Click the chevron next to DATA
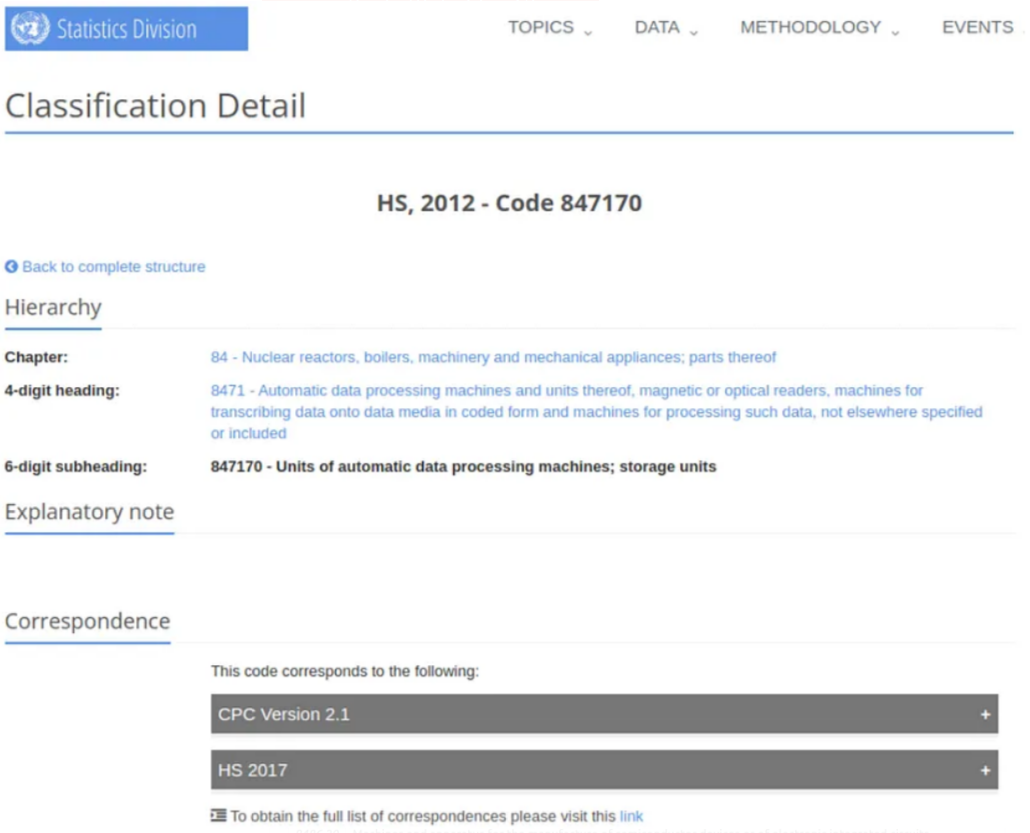1030x833 pixels. (694, 32)
